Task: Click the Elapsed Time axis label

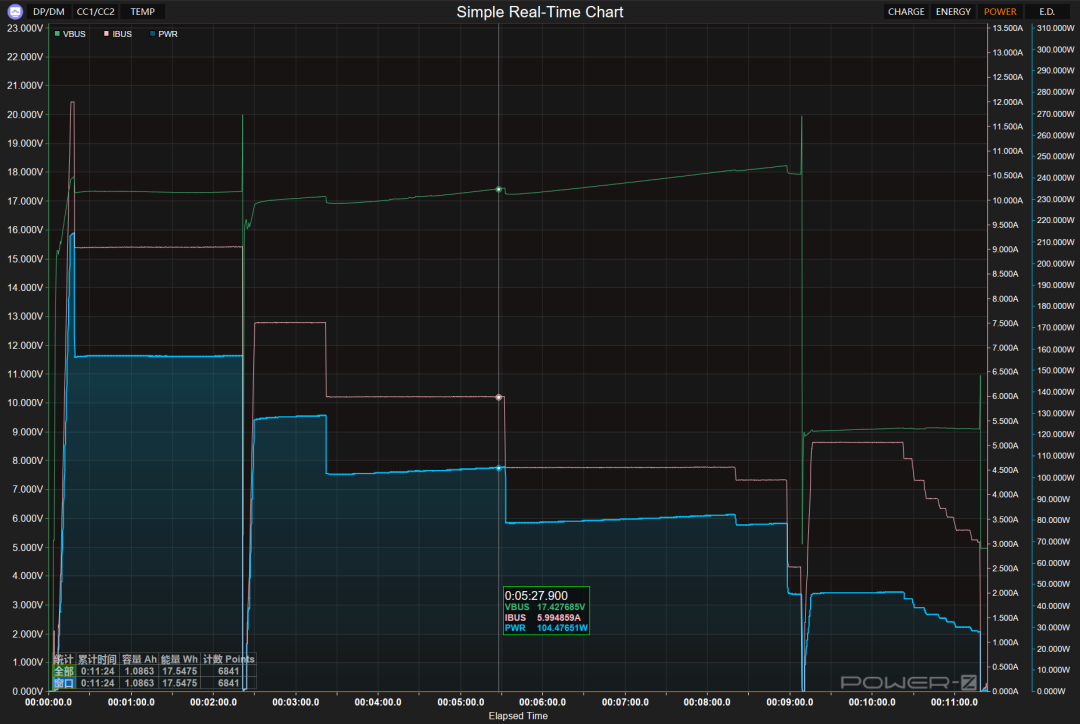Action: [517, 716]
